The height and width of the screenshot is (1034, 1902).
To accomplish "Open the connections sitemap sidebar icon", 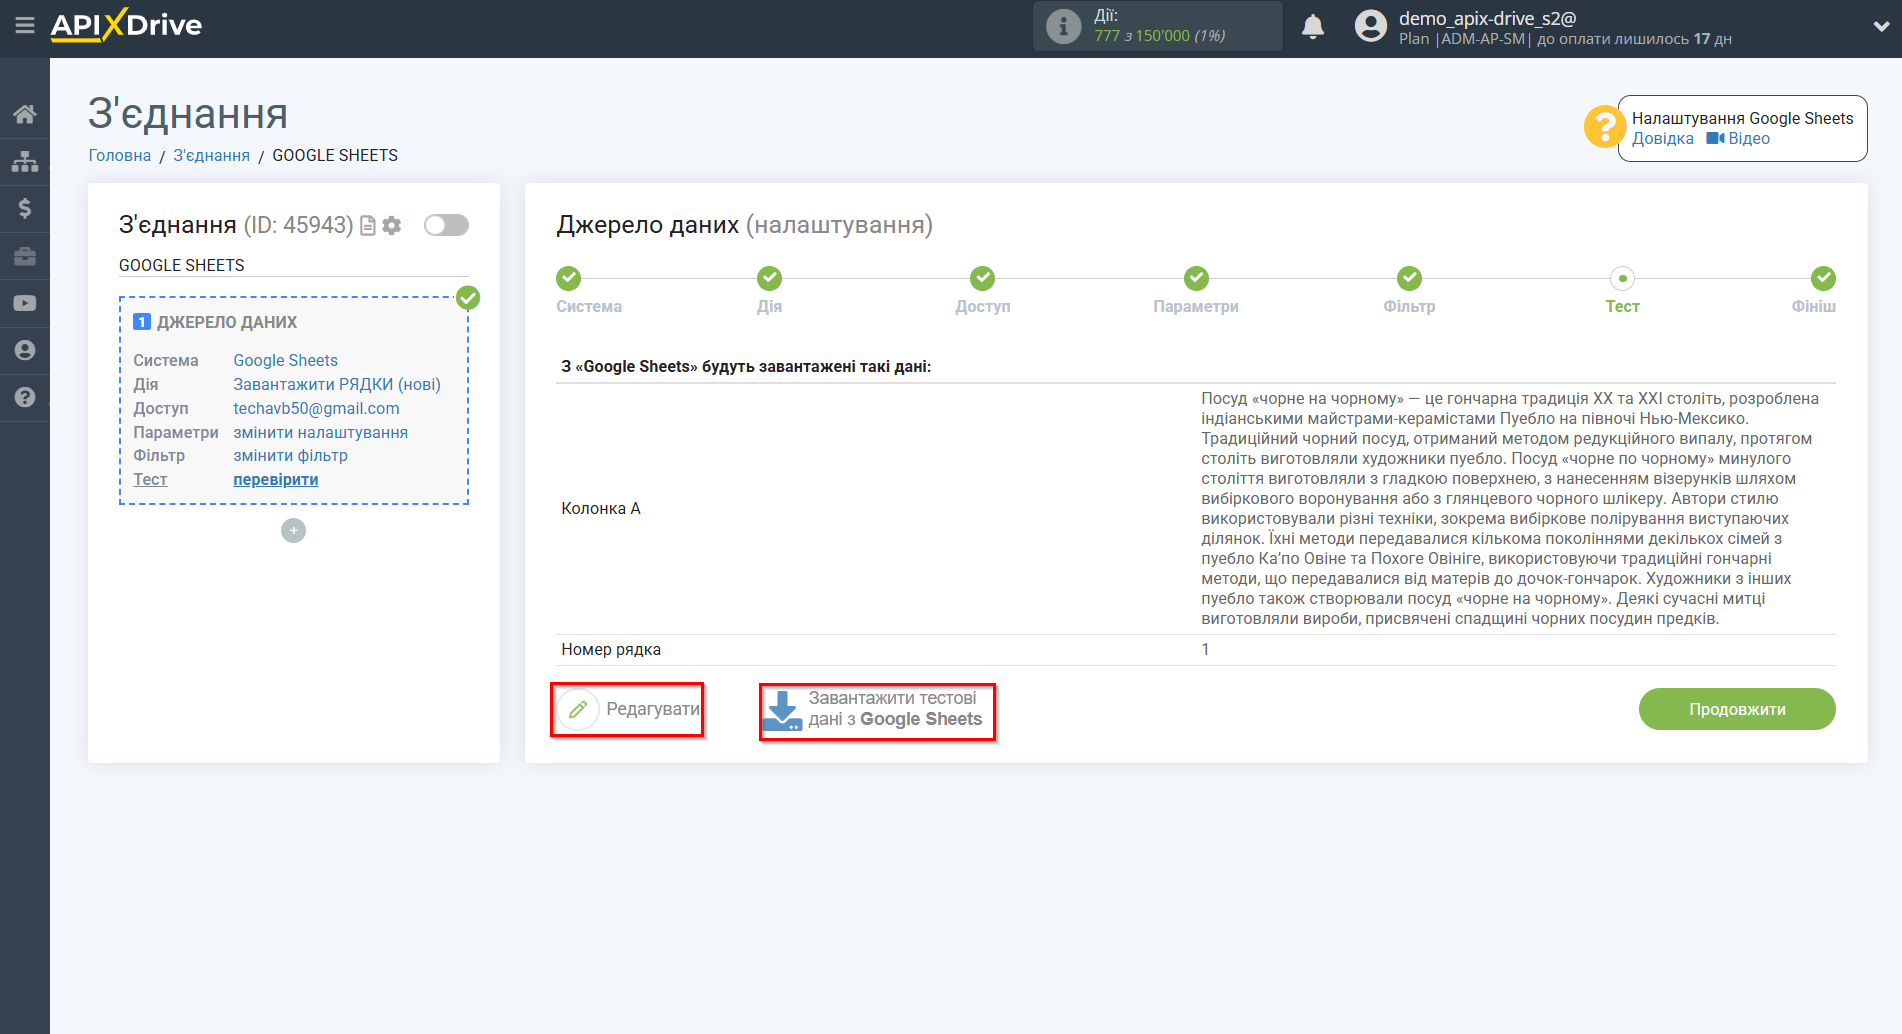I will [x=25, y=161].
